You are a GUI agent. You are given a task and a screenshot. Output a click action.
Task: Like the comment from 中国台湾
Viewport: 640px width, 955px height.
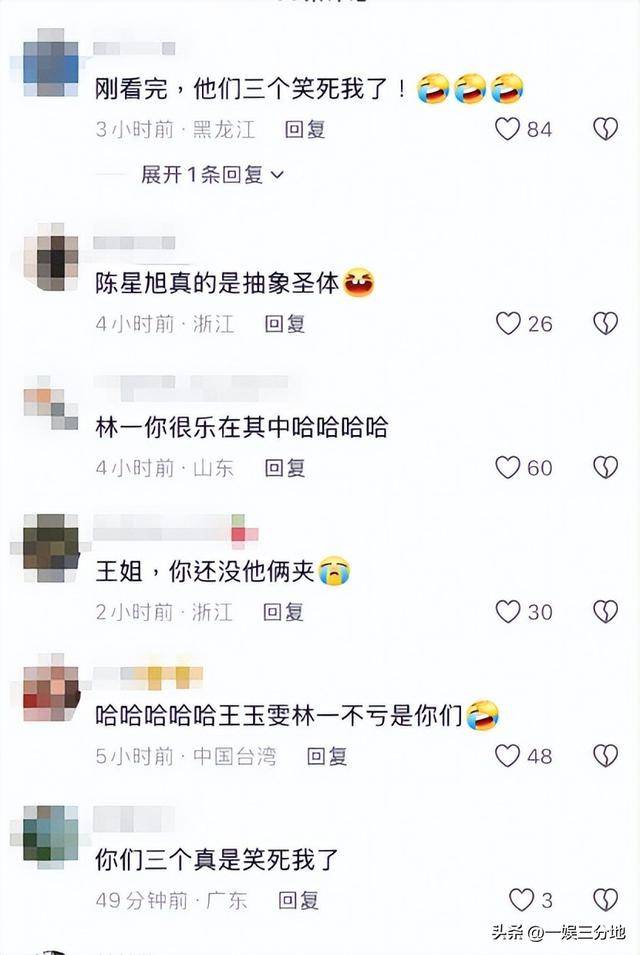pos(507,756)
